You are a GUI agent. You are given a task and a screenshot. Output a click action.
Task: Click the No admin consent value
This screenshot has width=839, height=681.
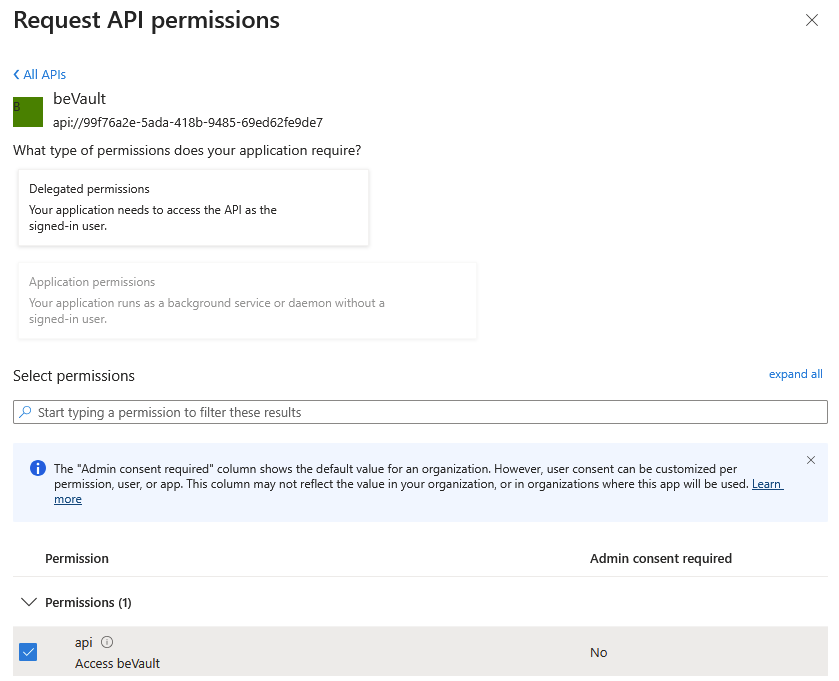599,652
